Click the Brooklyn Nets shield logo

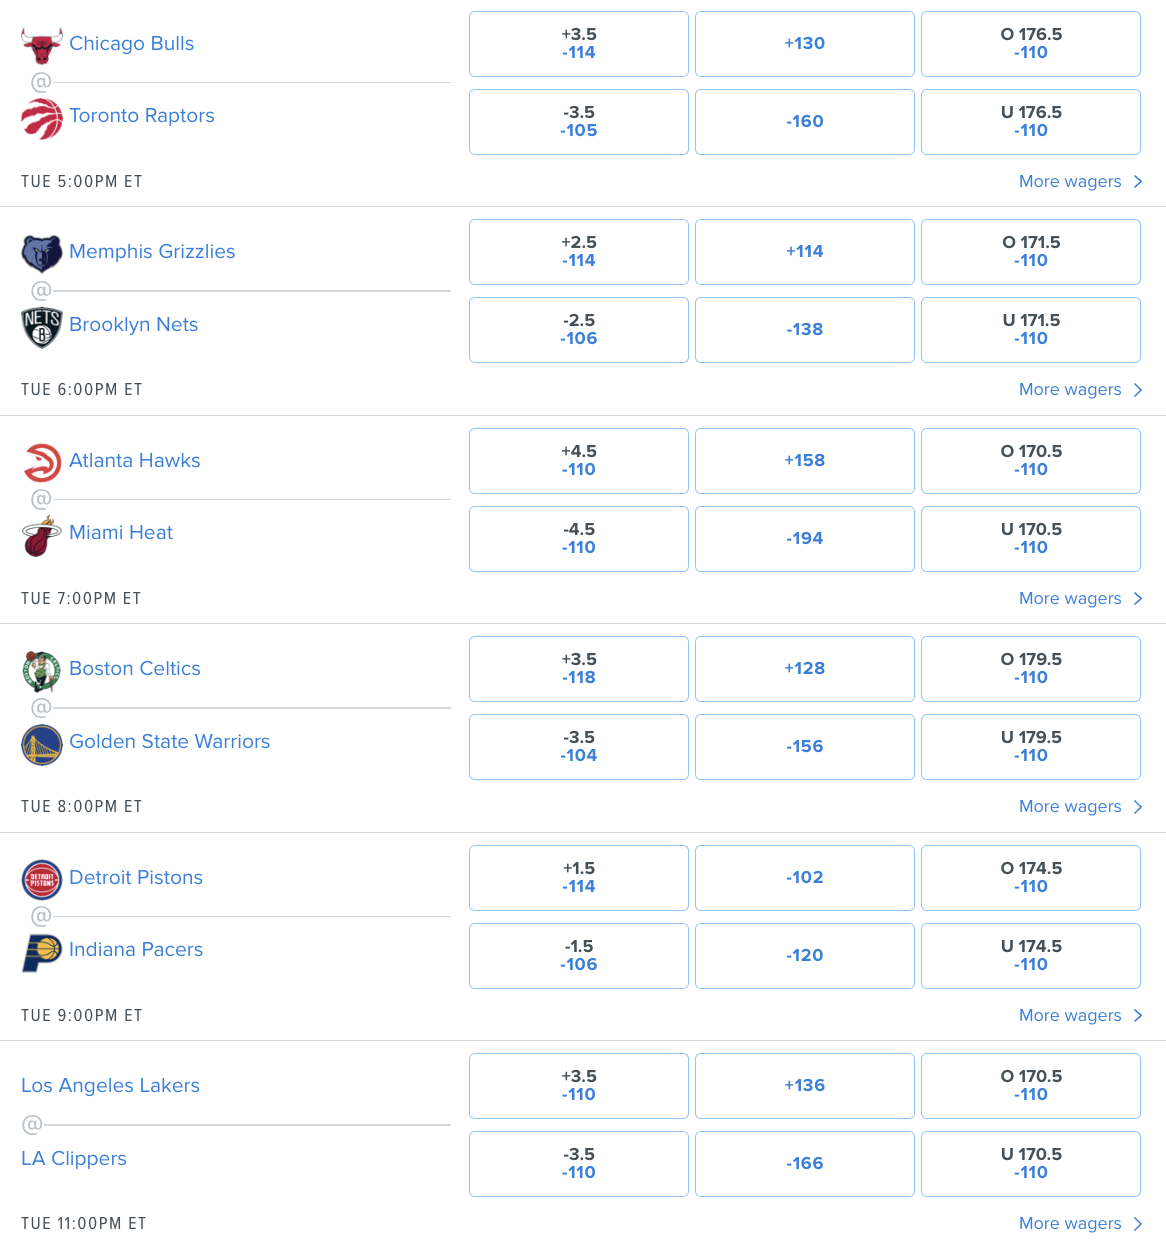tap(42, 327)
